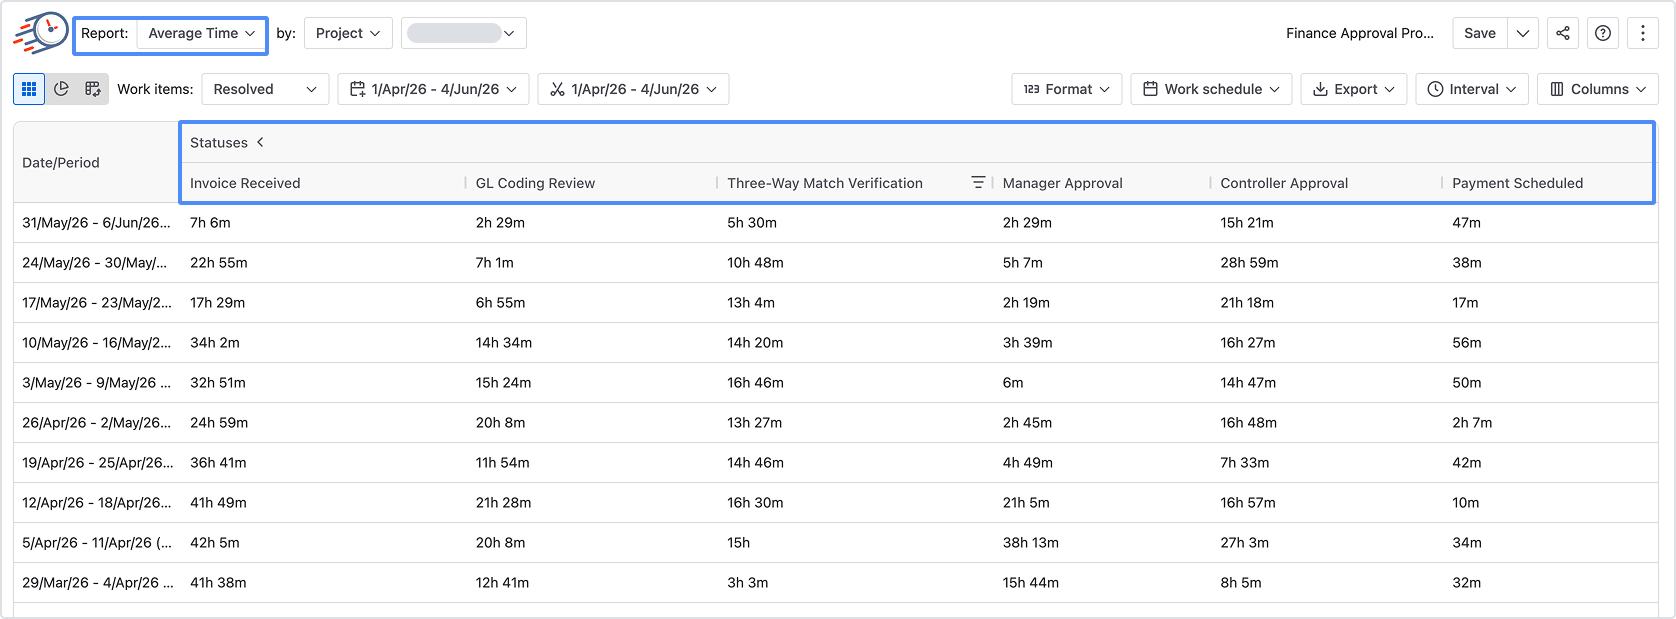Open the calendar date range picker
1676x619 pixels.
433,89
